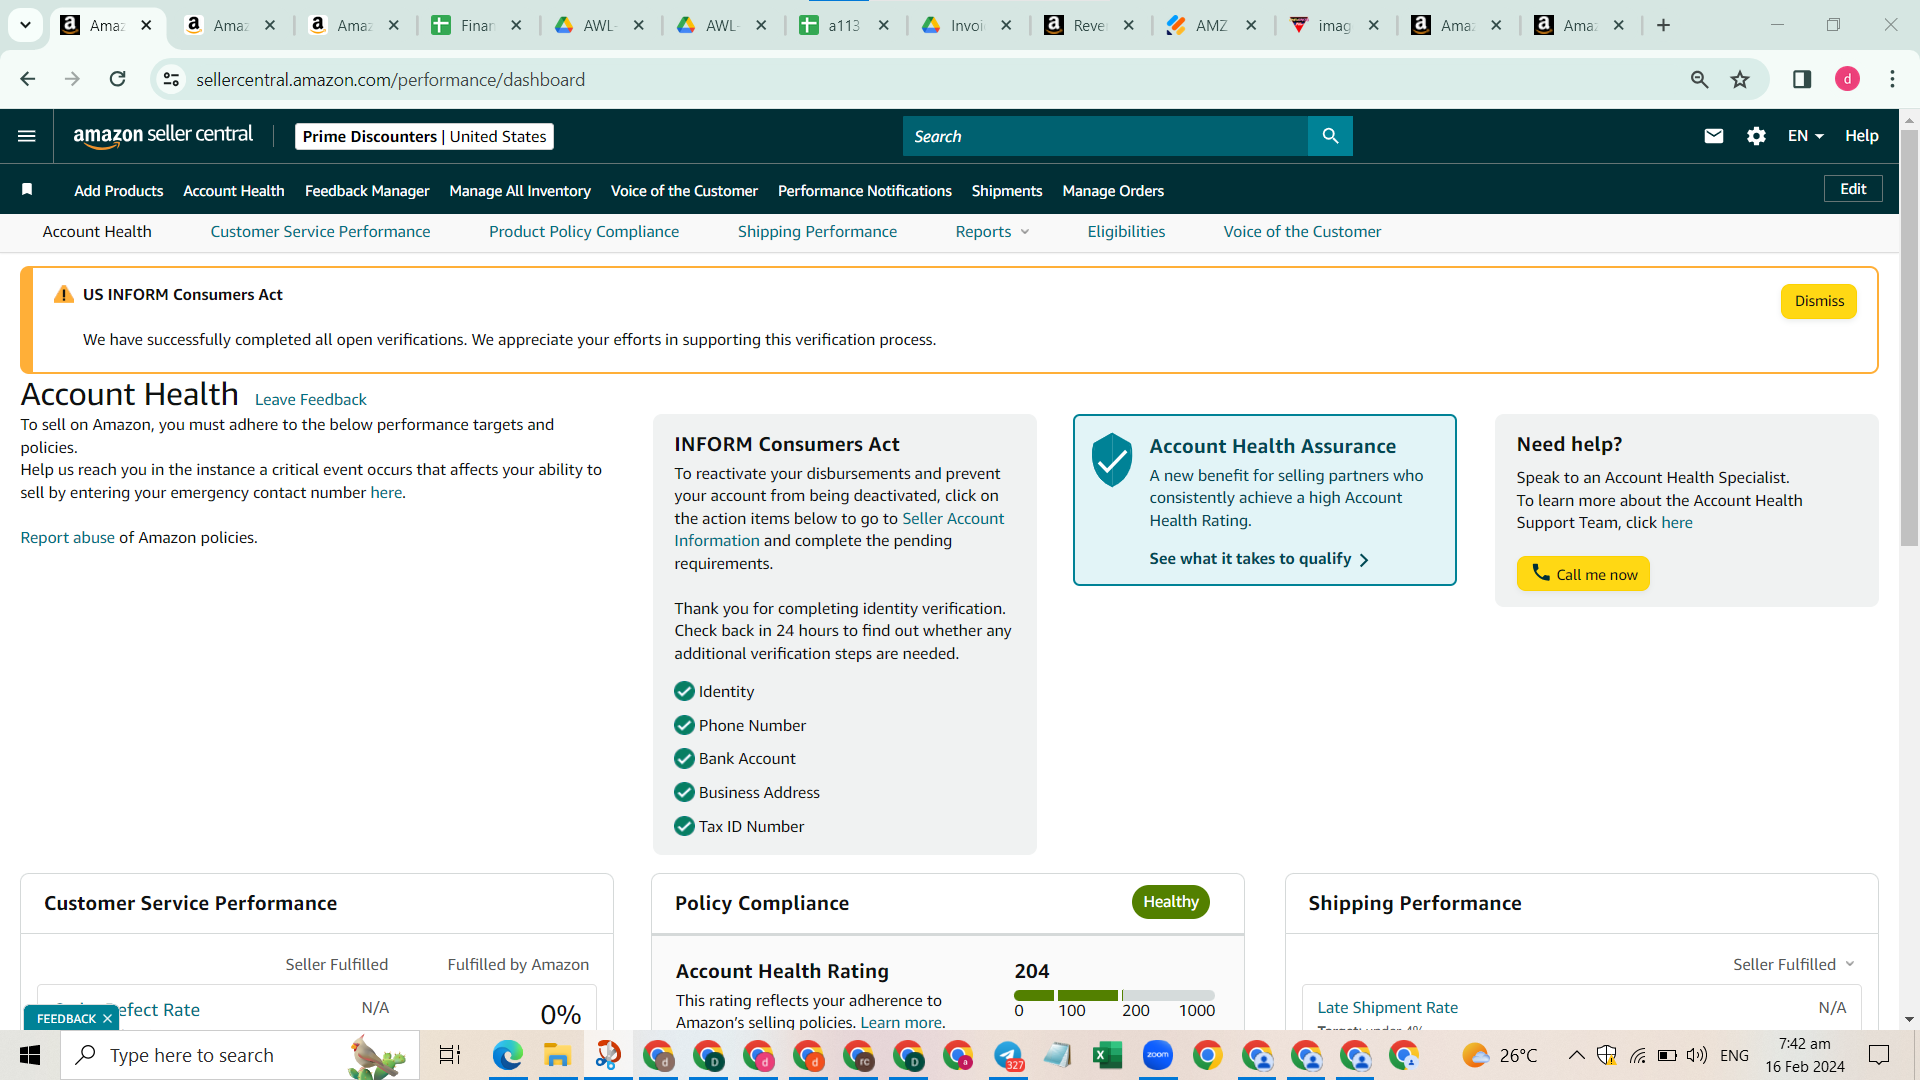Open Feedback Manager menu item
The width and height of the screenshot is (1920, 1080).
click(x=367, y=191)
